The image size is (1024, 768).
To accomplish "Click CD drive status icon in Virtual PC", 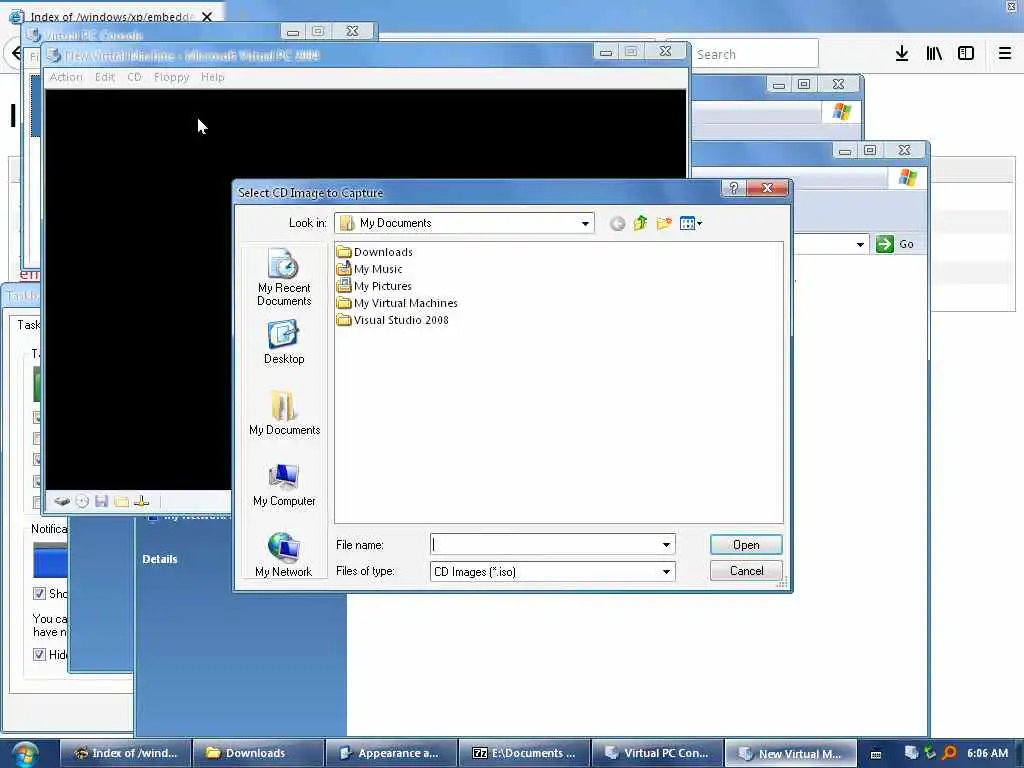I will click(82, 502).
